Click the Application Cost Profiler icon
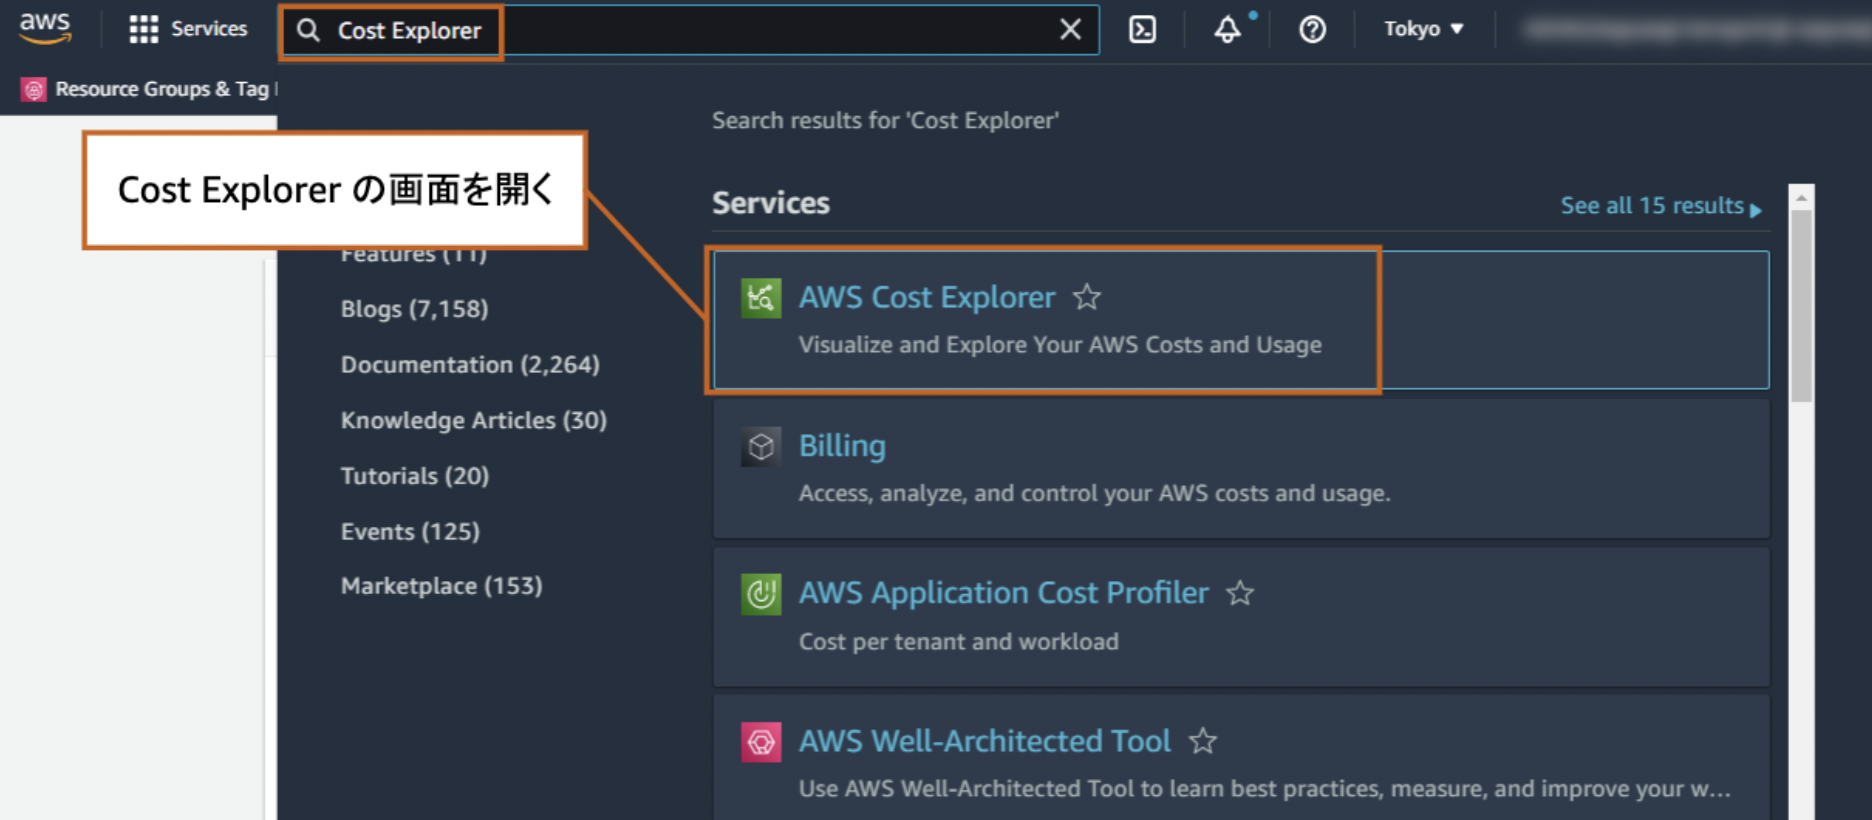1872x820 pixels. 761,594
